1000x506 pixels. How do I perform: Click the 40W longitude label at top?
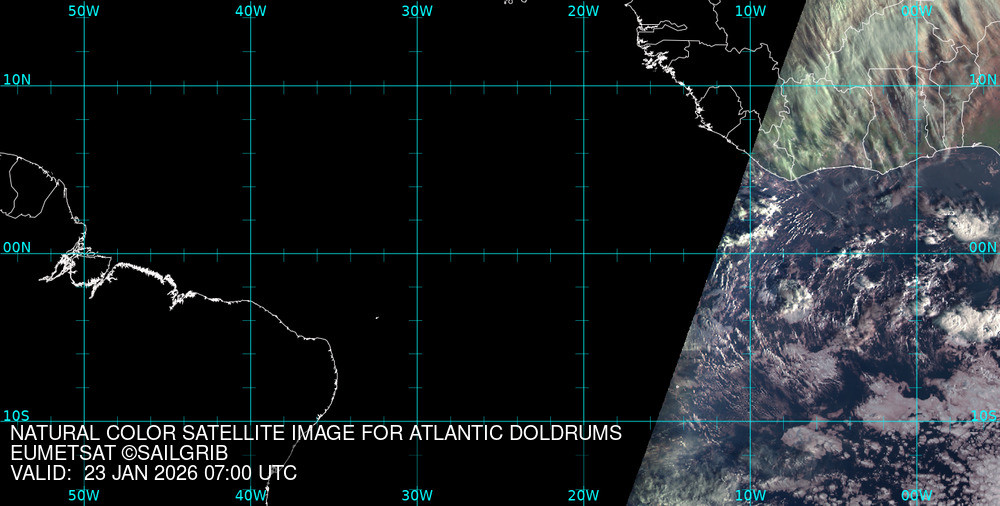[x=250, y=11]
